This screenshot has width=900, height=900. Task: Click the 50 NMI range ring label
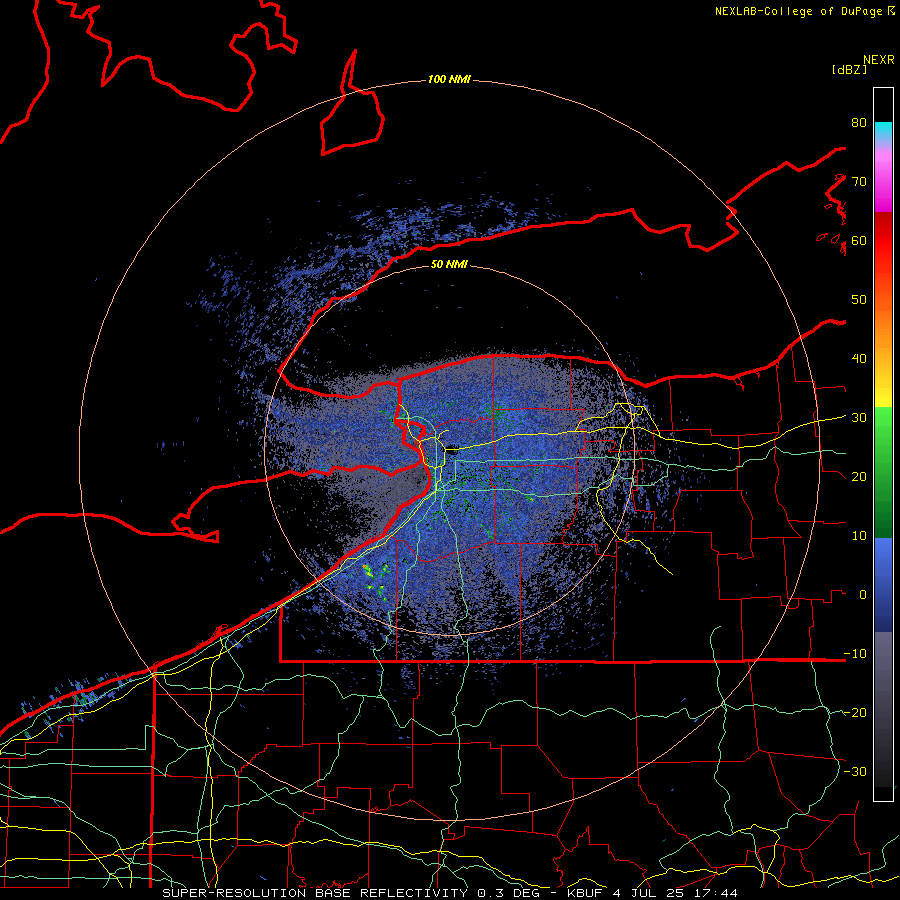(x=449, y=265)
